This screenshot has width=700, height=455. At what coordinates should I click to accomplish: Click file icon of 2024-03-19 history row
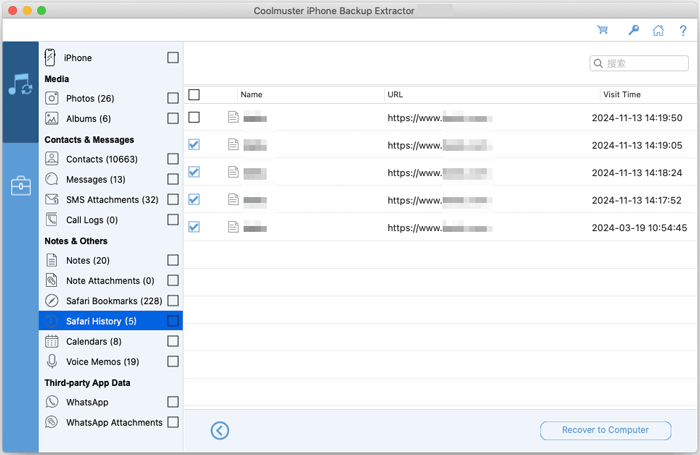tap(233, 227)
